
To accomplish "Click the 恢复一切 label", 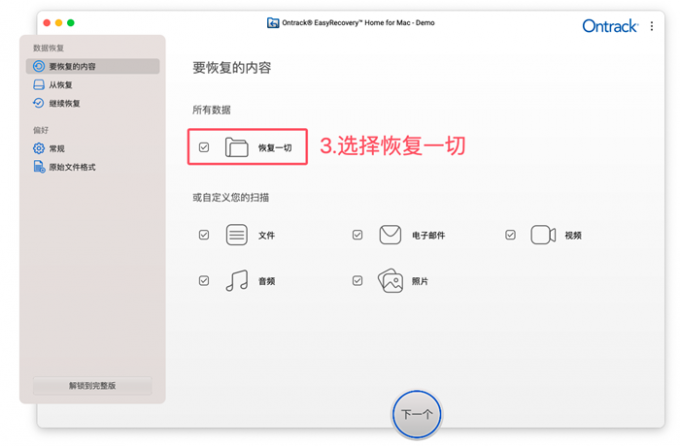I will [275, 148].
